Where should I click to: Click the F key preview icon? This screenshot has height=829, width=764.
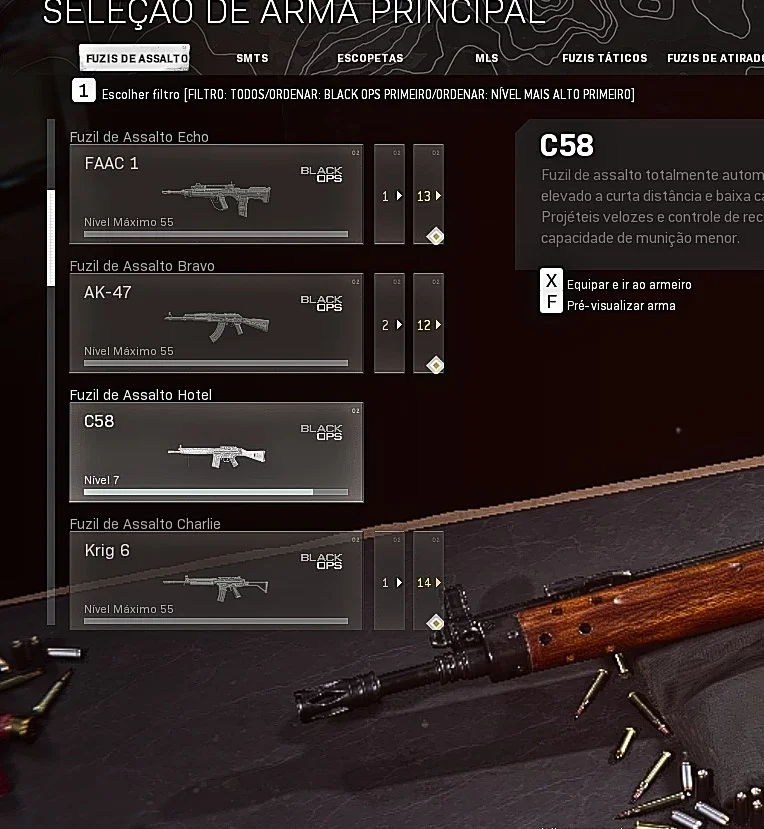pyautogui.click(x=551, y=302)
